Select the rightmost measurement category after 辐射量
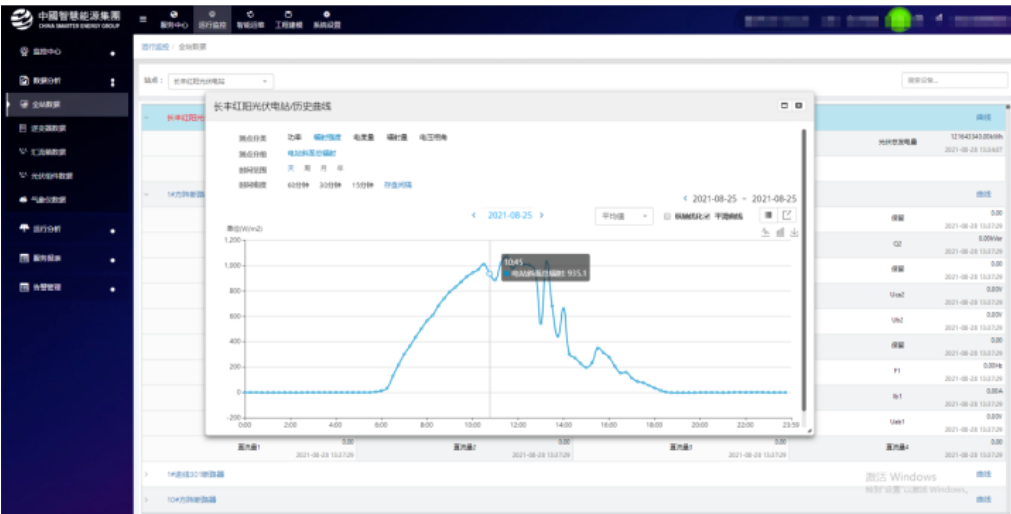 433,137
